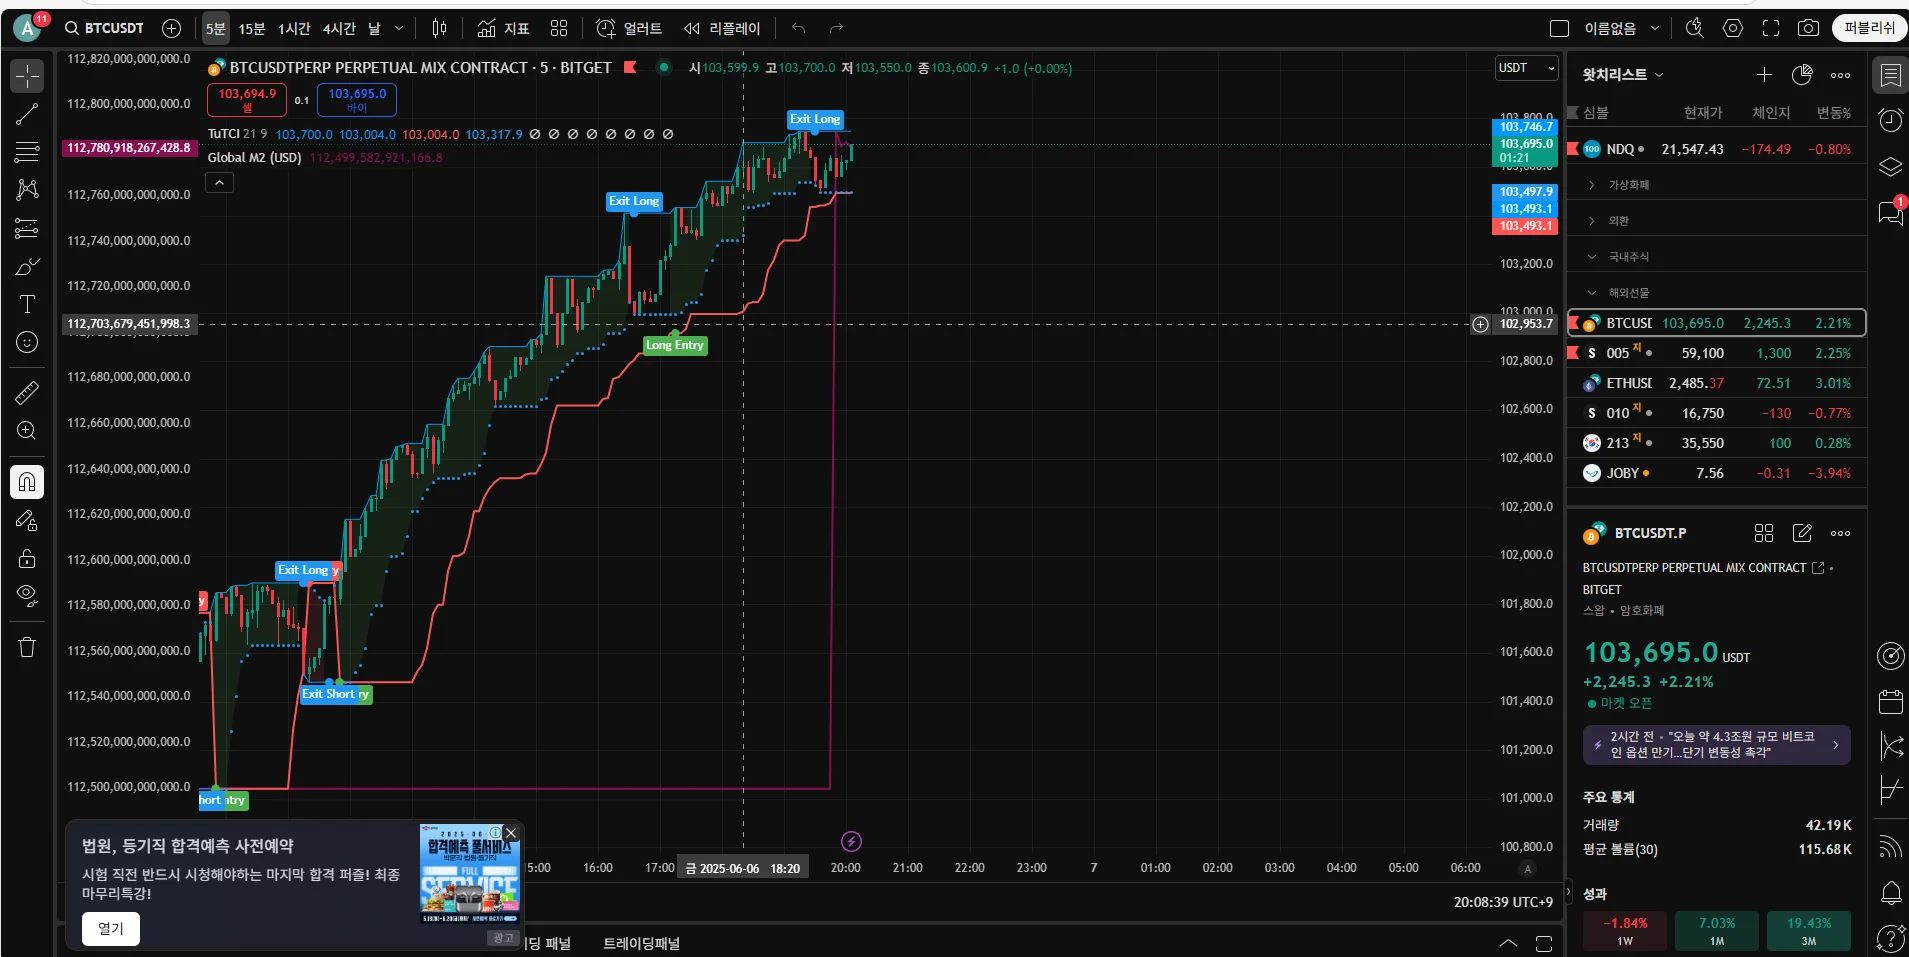Open the 왓치리스트 watchlist dropdown

coord(1623,75)
